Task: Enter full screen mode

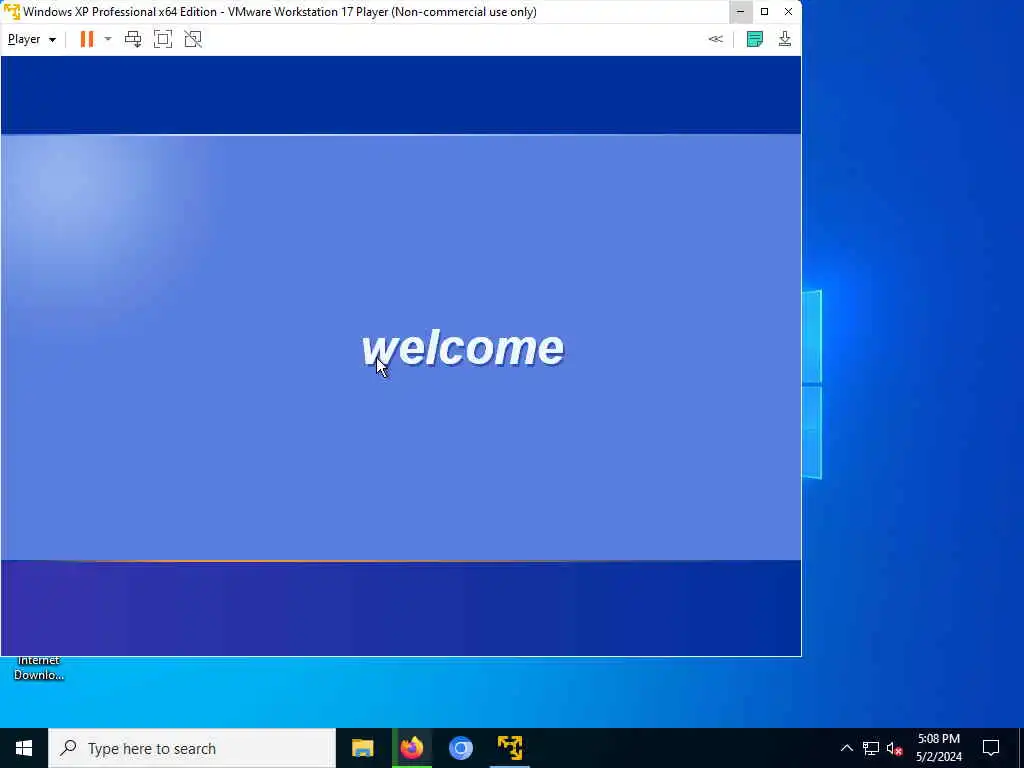Action: pyautogui.click(x=163, y=39)
